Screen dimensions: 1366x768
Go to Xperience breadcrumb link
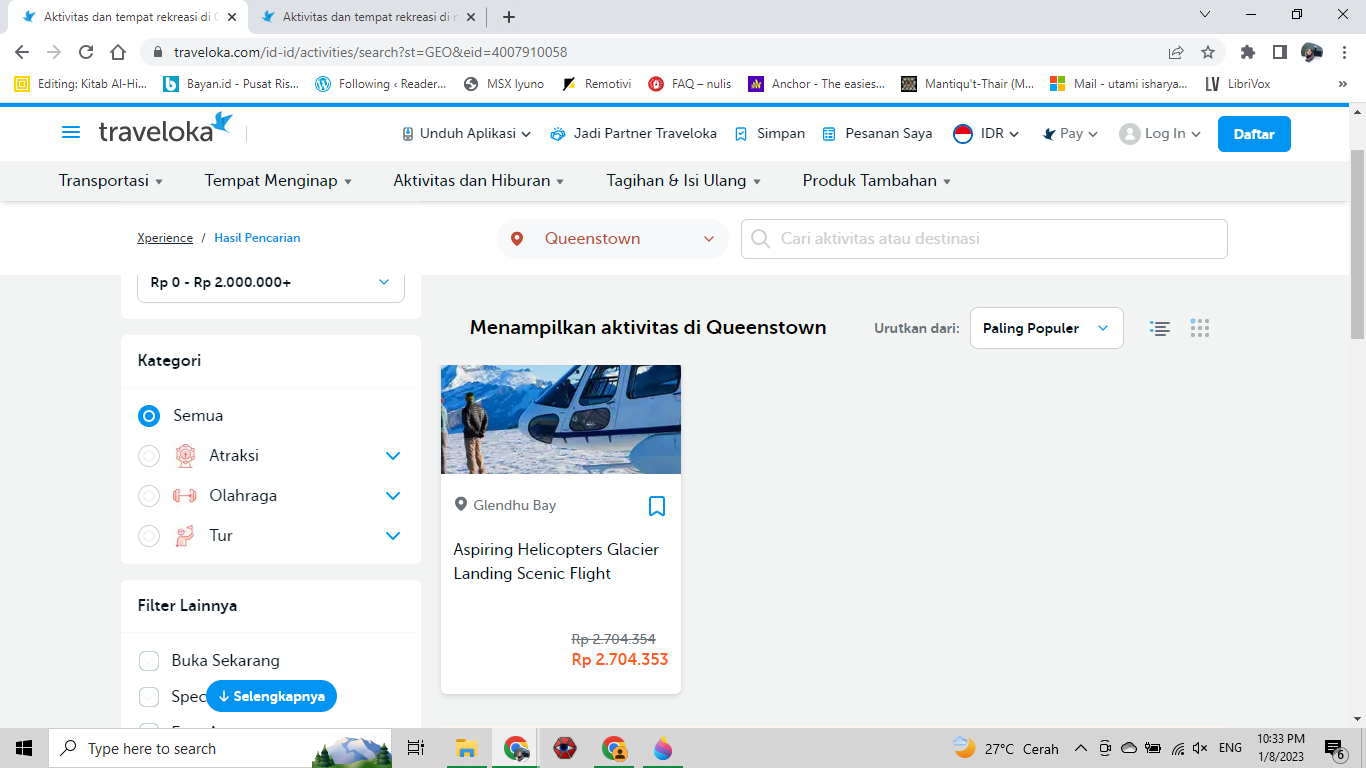click(x=165, y=238)
